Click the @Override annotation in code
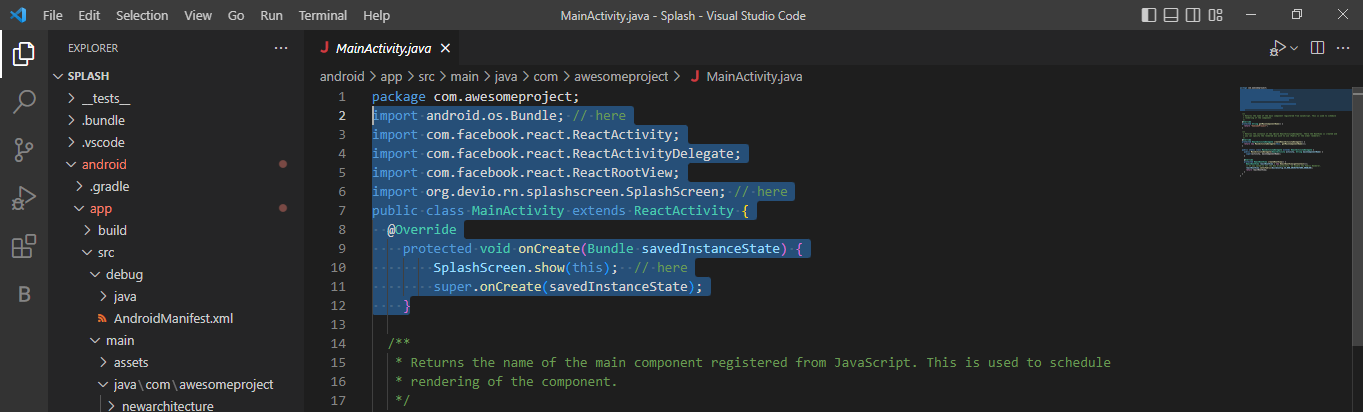The height and width of the screenshot is (412, 1363). tap(422, 229)
